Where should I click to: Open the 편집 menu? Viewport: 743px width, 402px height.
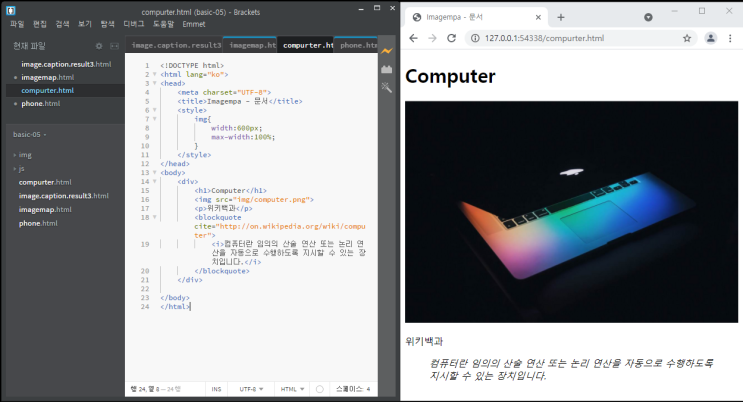40,24
